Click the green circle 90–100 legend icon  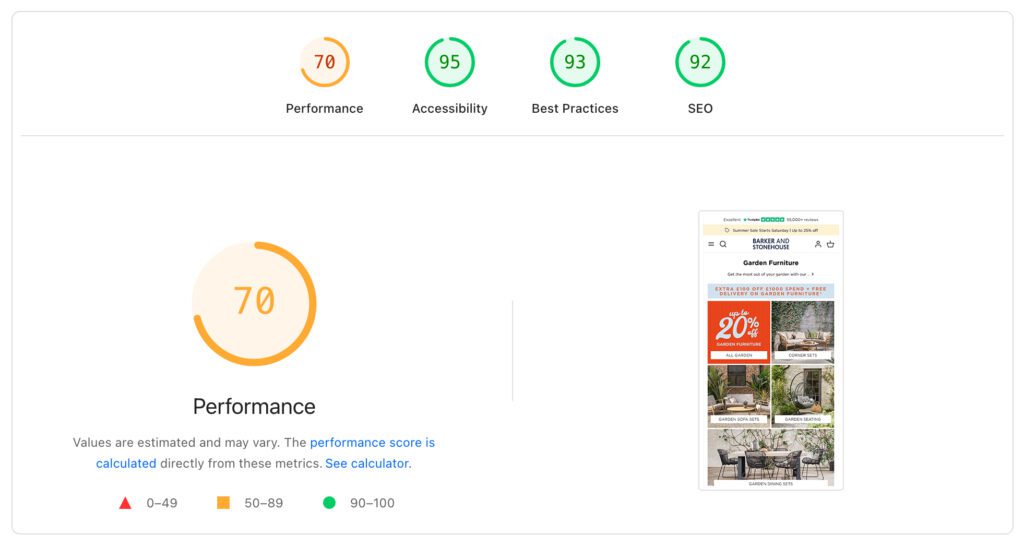pyautogui.click(x=329, y=503)
